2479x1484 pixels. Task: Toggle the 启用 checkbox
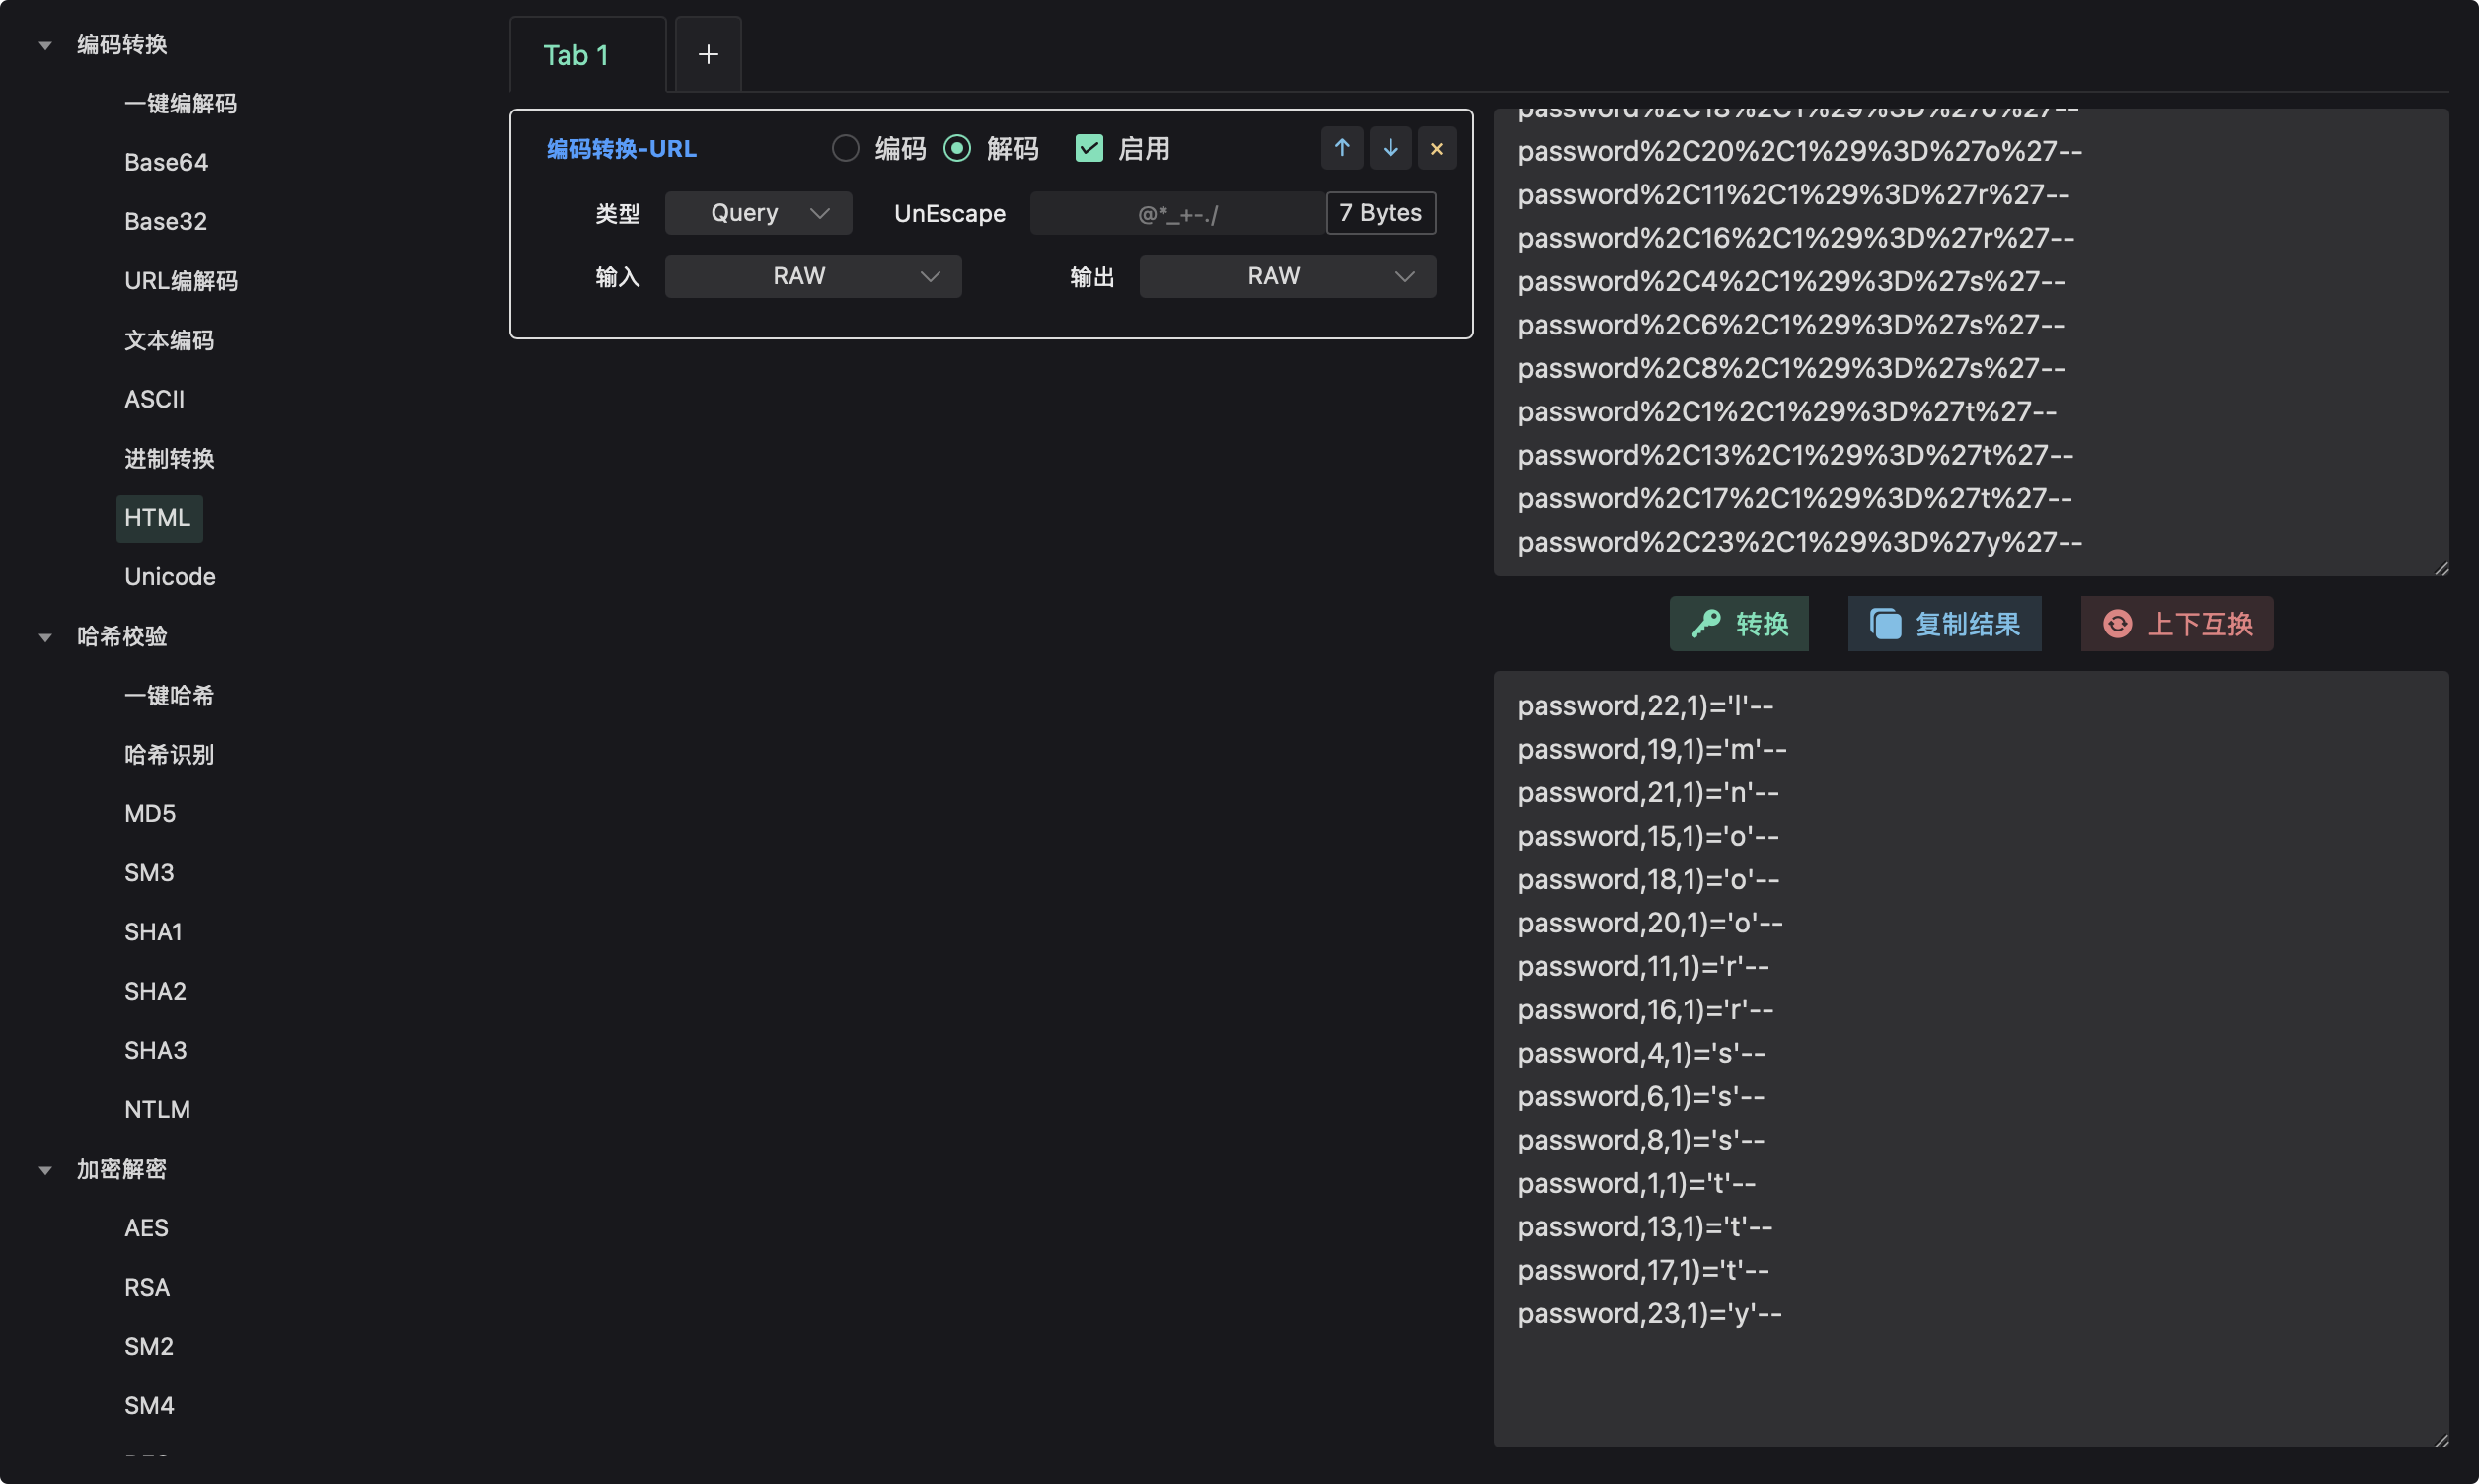tap(1089, 148)
